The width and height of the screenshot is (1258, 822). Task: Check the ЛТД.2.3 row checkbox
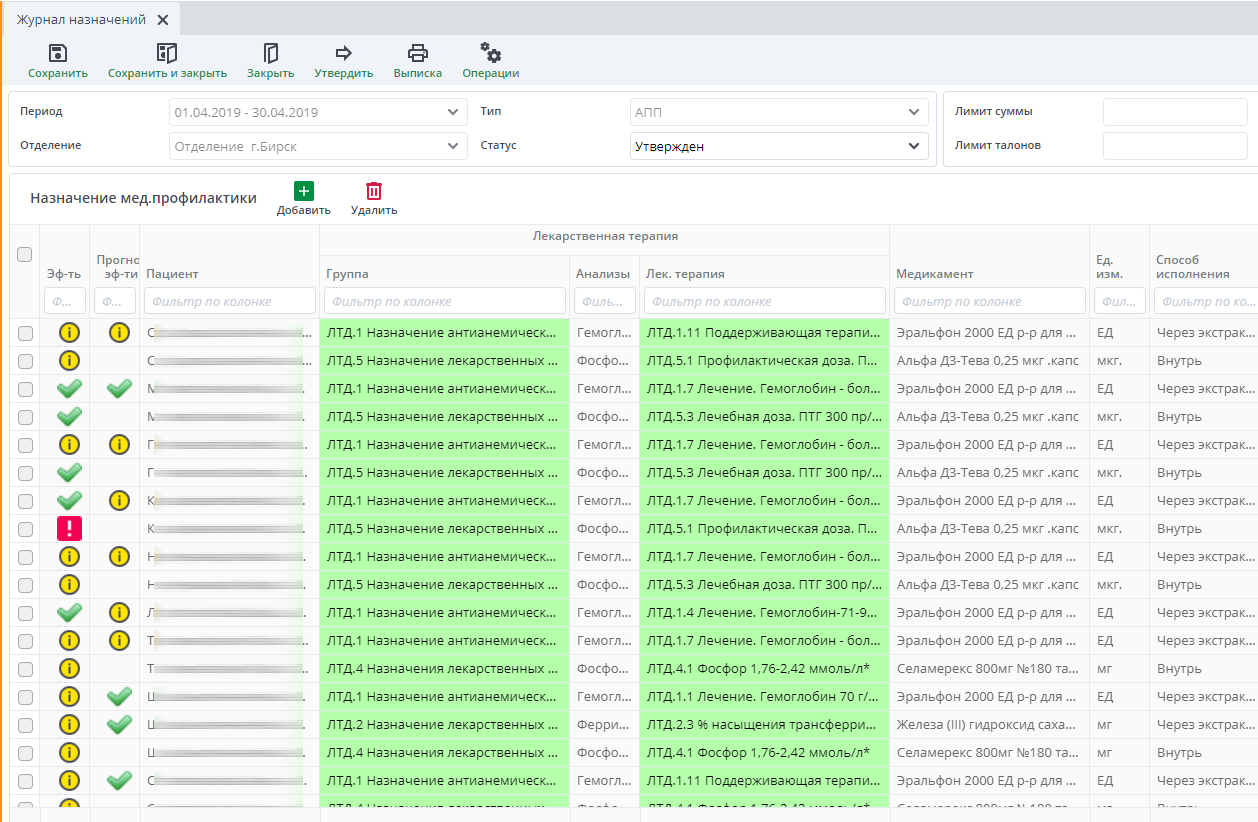[25, 725]
